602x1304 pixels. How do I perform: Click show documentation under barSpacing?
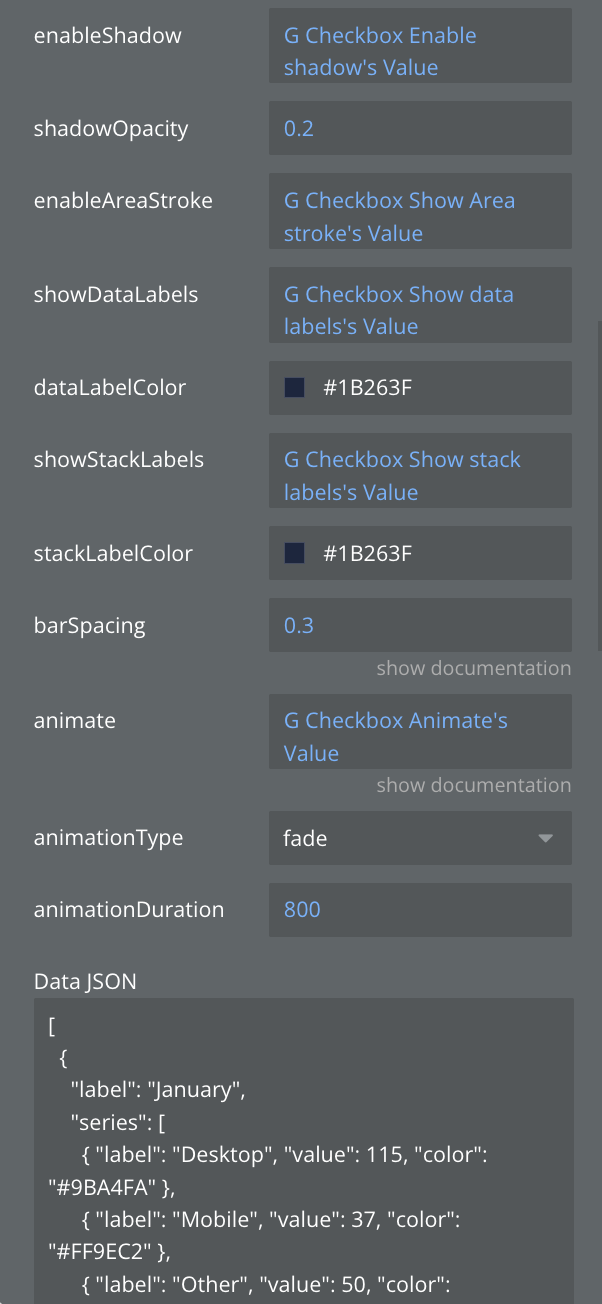point(473,668)
